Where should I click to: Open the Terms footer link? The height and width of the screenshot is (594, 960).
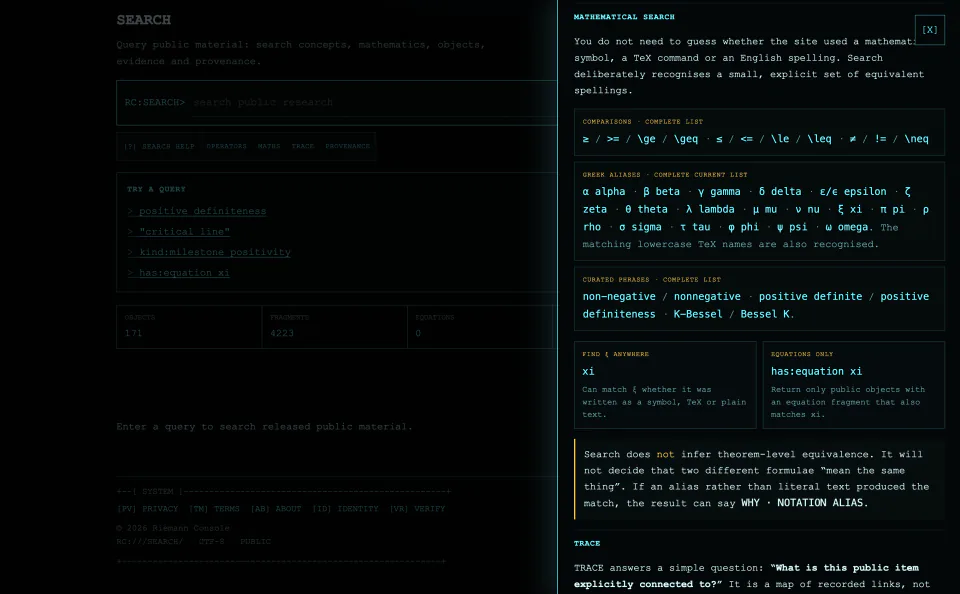[x=214, y=508]
